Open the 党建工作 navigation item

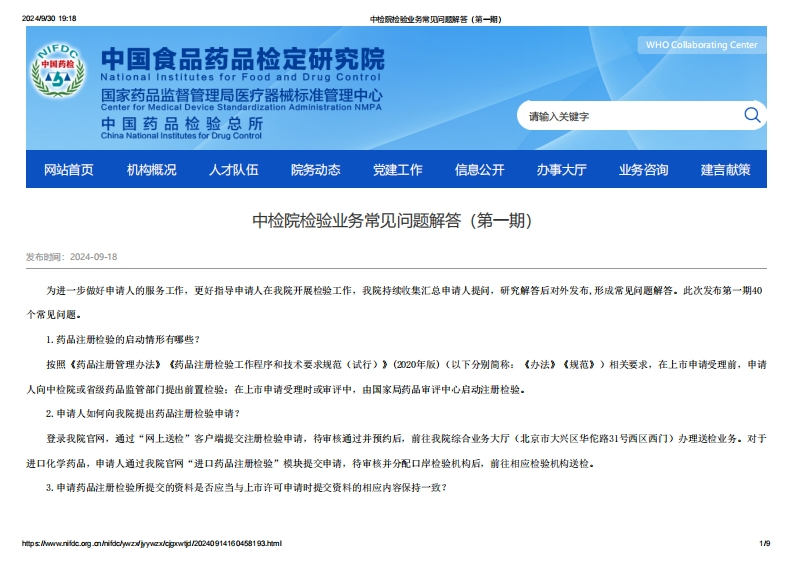[x=398, y=169]
